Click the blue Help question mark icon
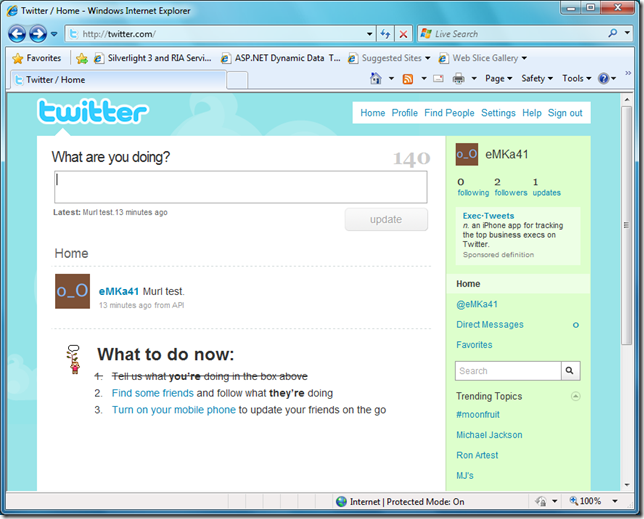This screenshot has width=644, height=519. click(x=604, y=78)
